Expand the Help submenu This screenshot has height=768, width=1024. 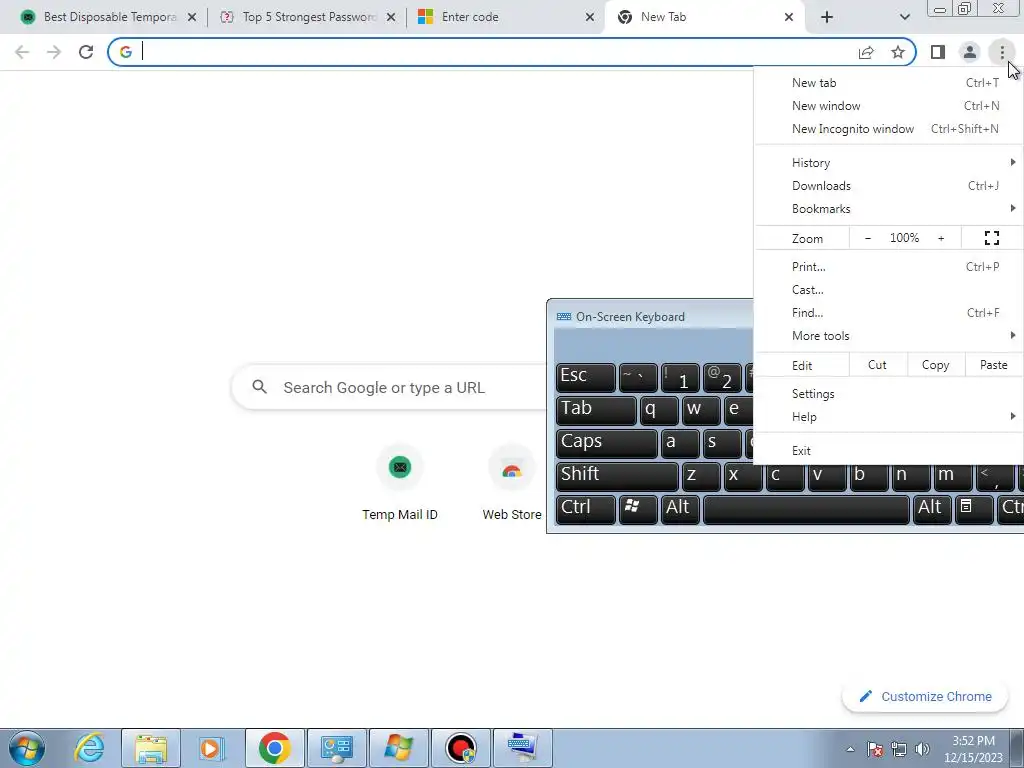tap(889, 417)
